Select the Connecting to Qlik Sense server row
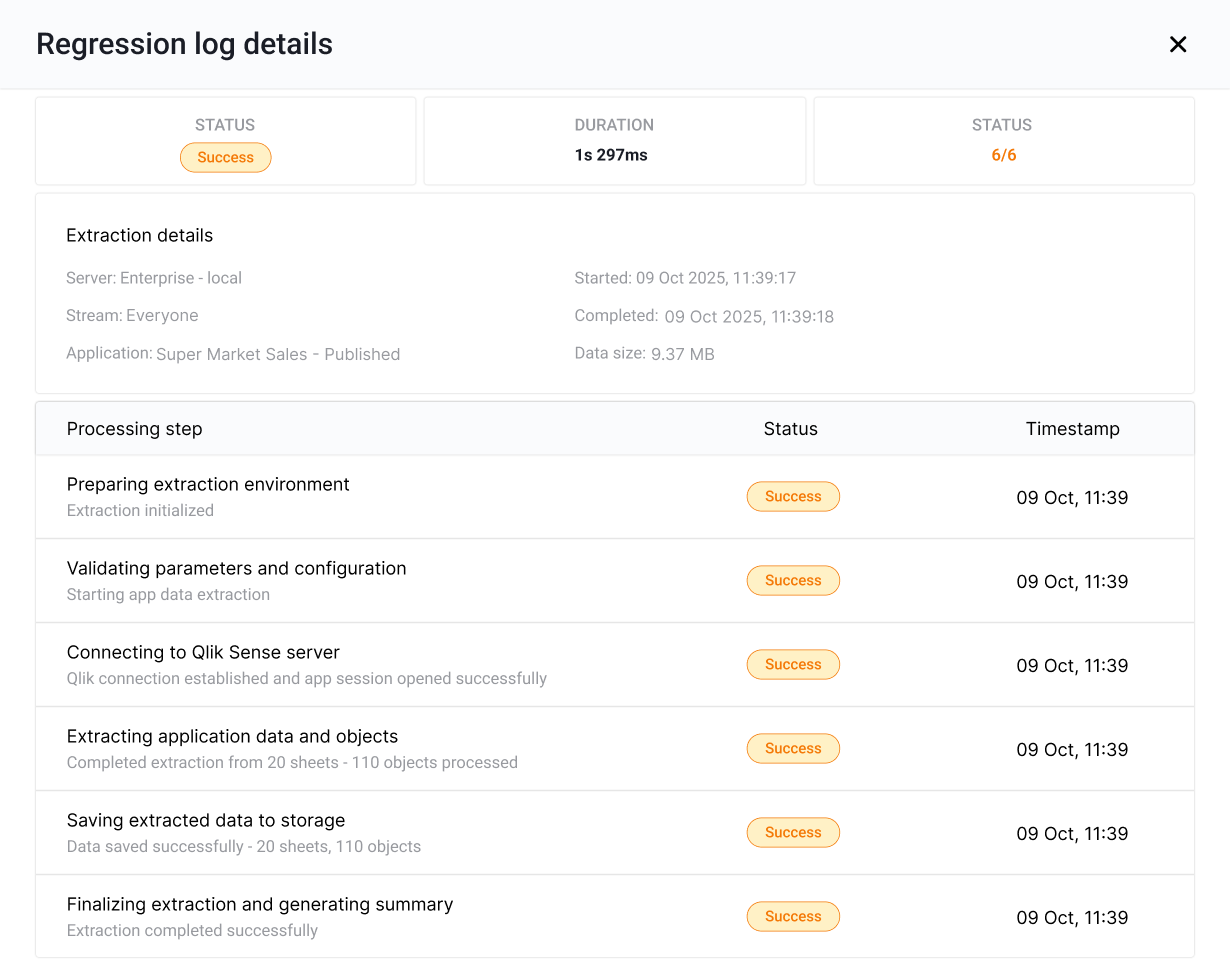The width and height of the screenshot is (1230, 972). (x=400, y=664)
